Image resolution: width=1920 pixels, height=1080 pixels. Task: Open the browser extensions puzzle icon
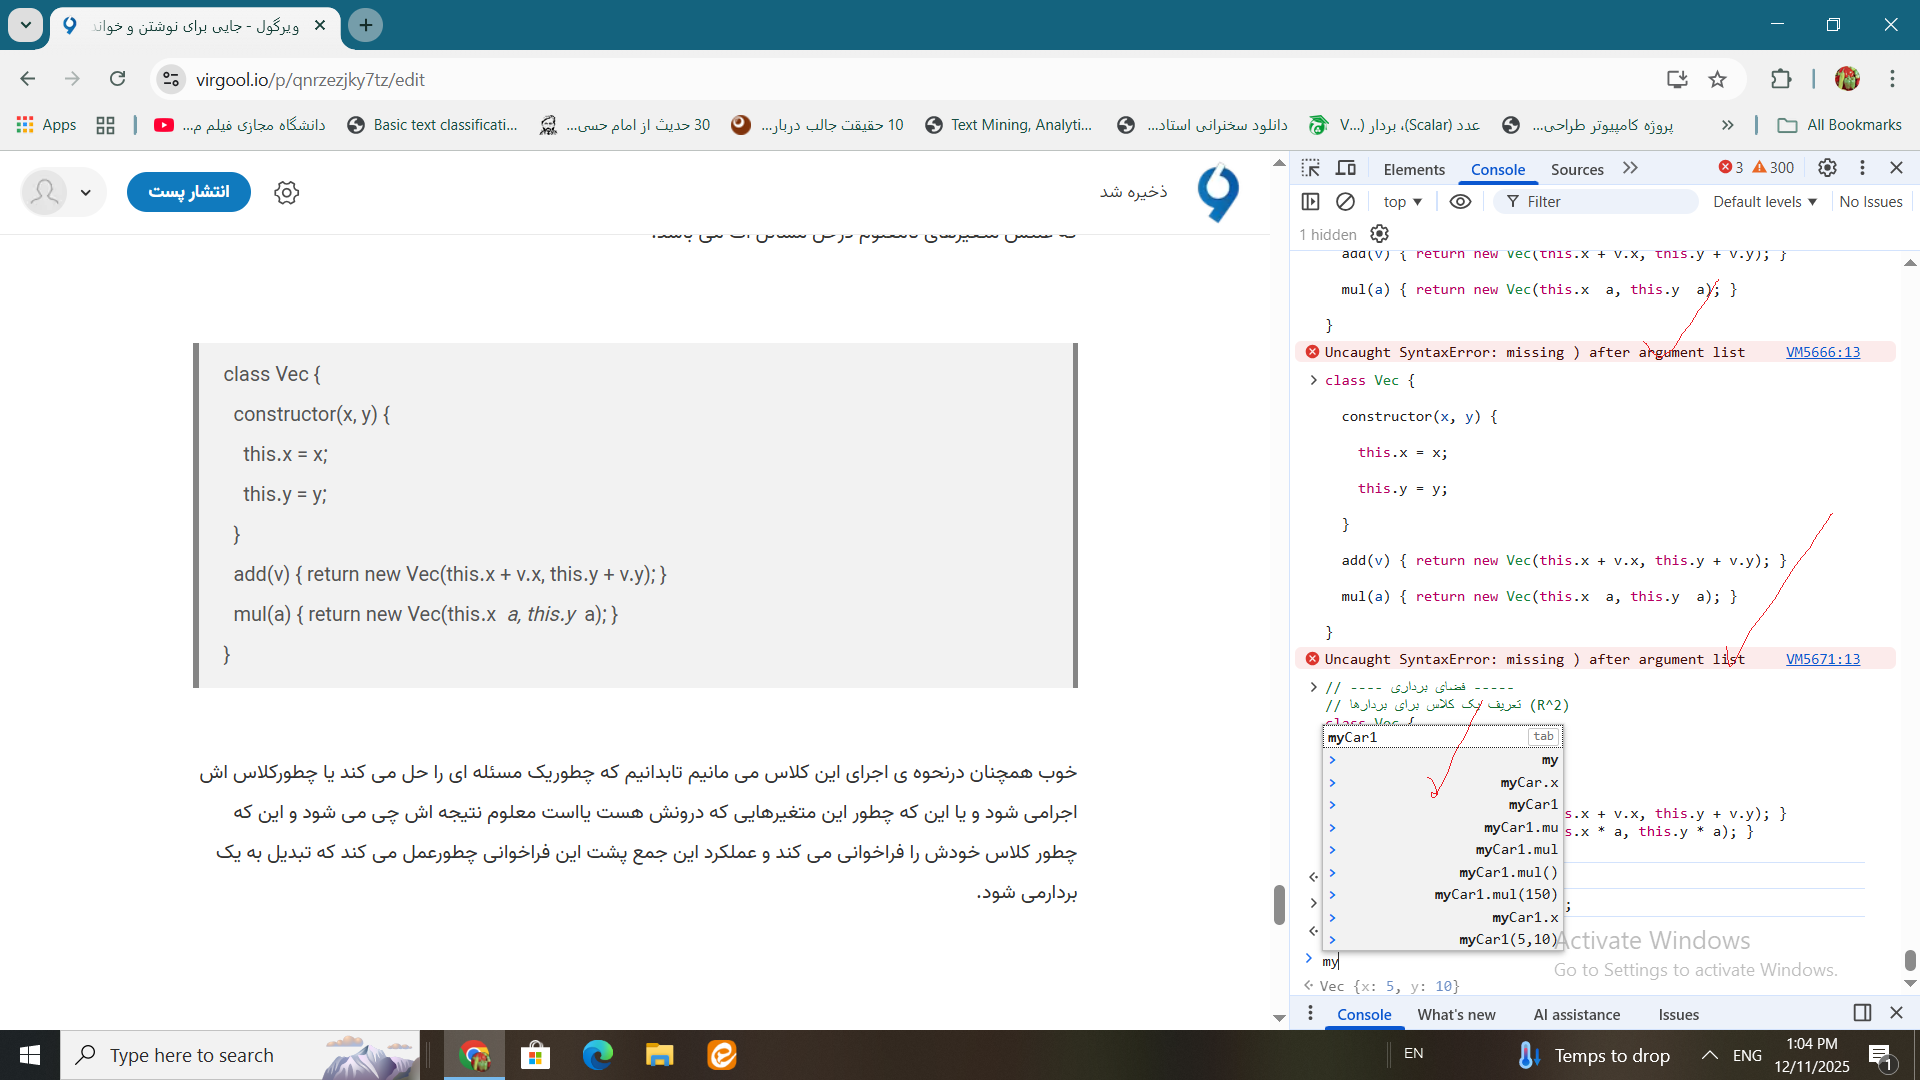coord(1781,79)
